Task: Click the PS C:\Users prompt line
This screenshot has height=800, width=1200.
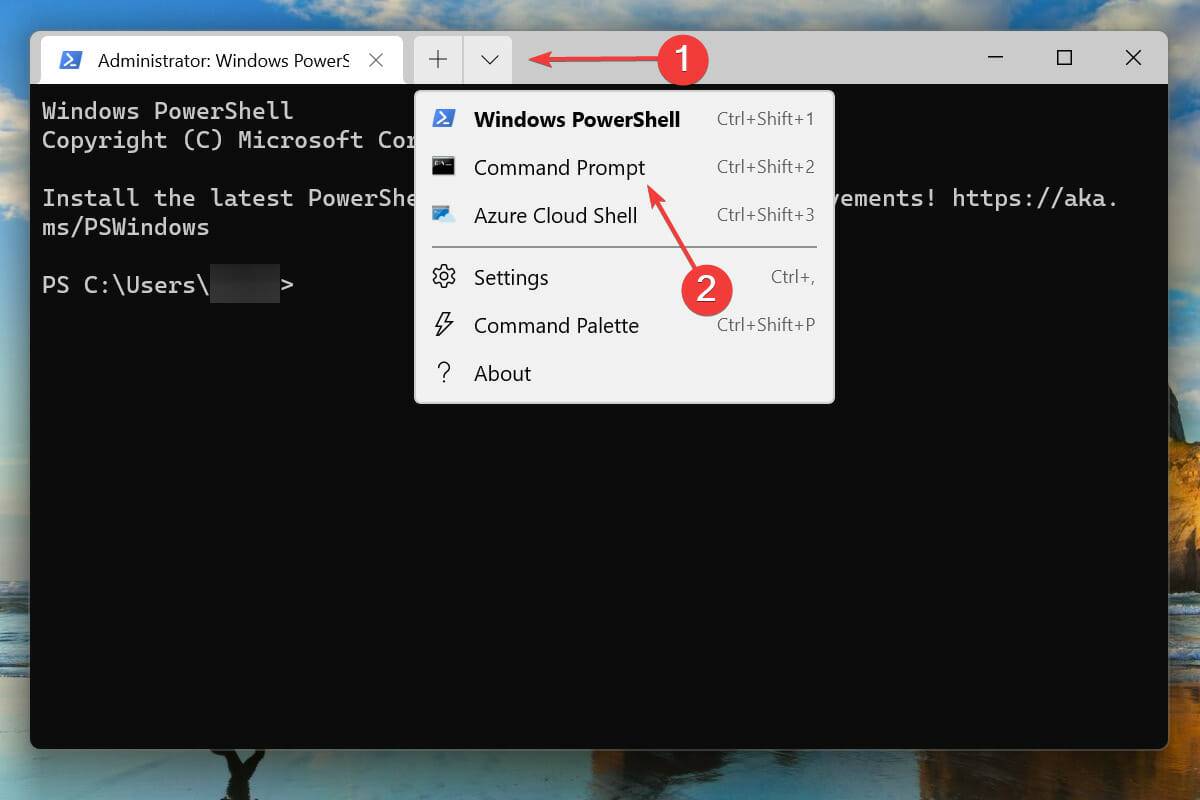Action: [168, 285]
